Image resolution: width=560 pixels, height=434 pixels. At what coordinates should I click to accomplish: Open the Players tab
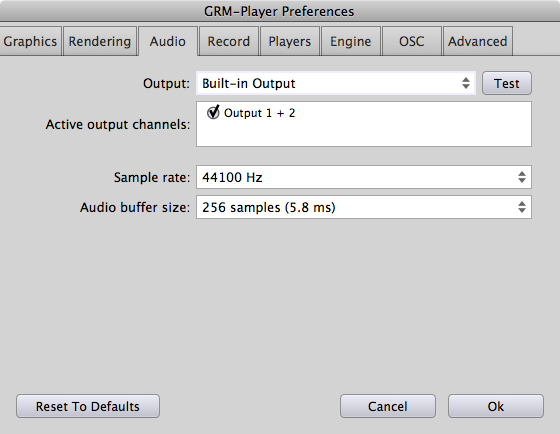290,41
